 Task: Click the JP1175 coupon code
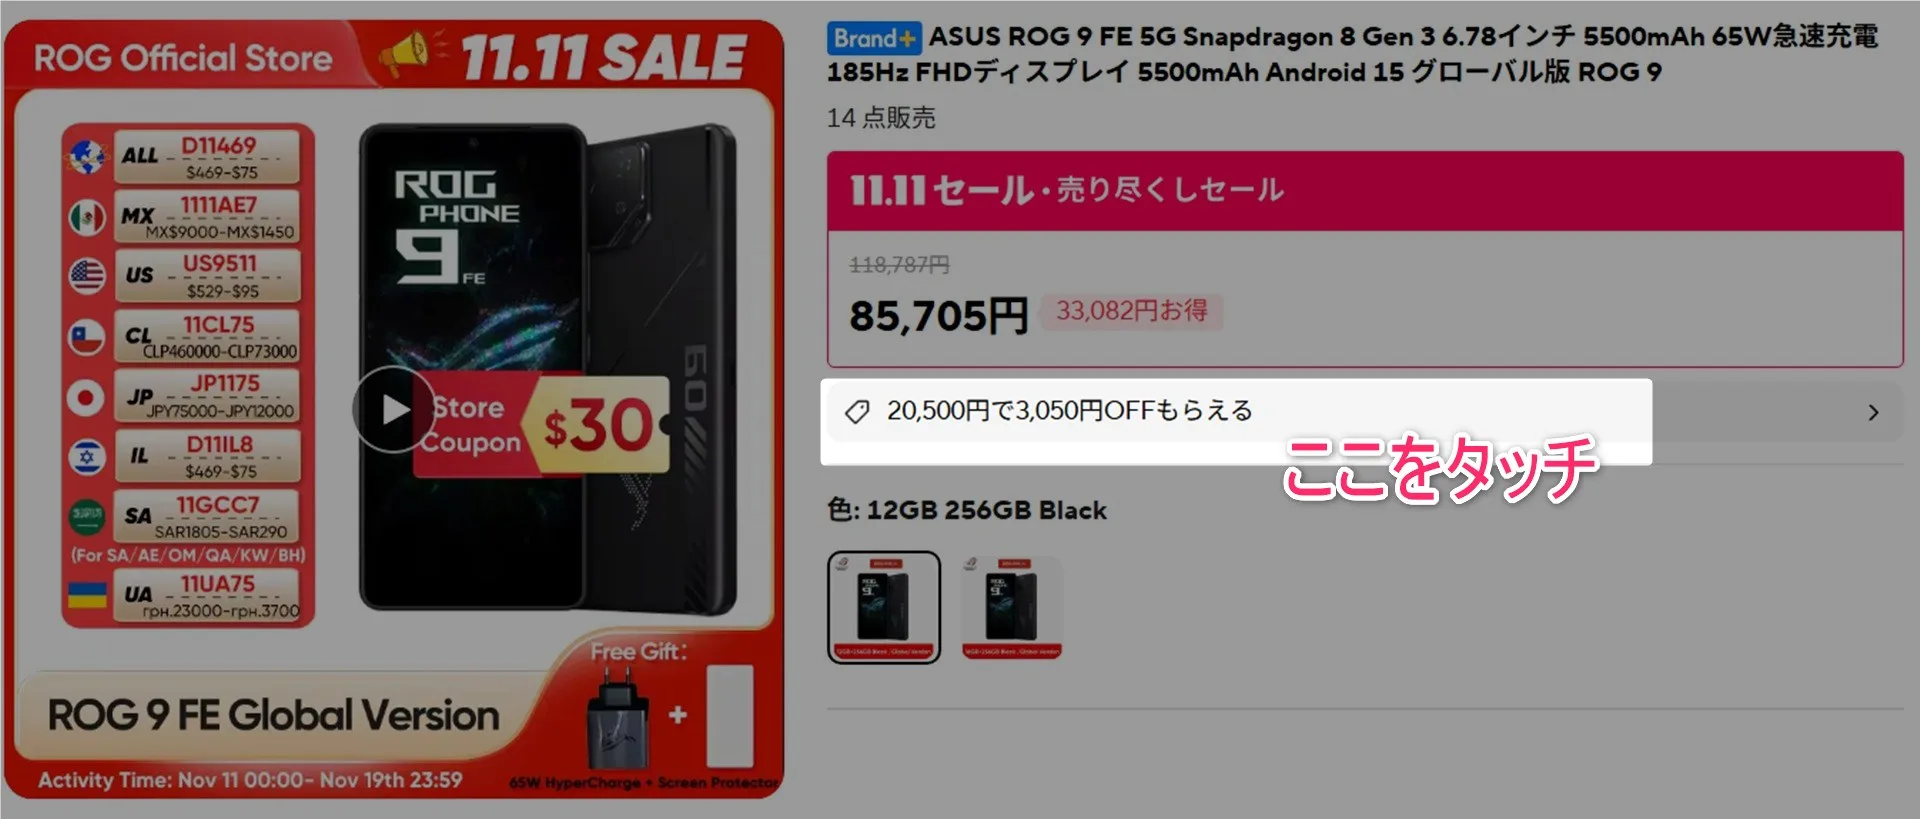(226, 383)
